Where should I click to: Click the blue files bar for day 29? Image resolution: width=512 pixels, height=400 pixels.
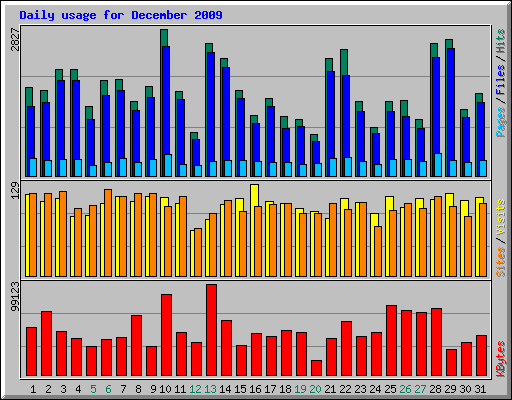click(451, 104)
